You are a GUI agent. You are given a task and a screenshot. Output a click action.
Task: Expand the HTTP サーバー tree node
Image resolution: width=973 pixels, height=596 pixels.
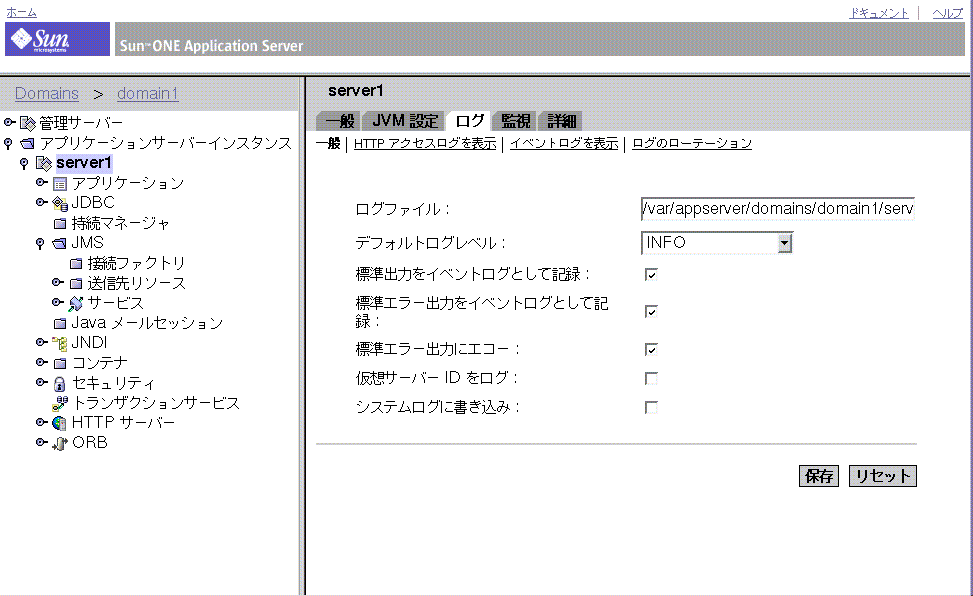click(42, 423)
